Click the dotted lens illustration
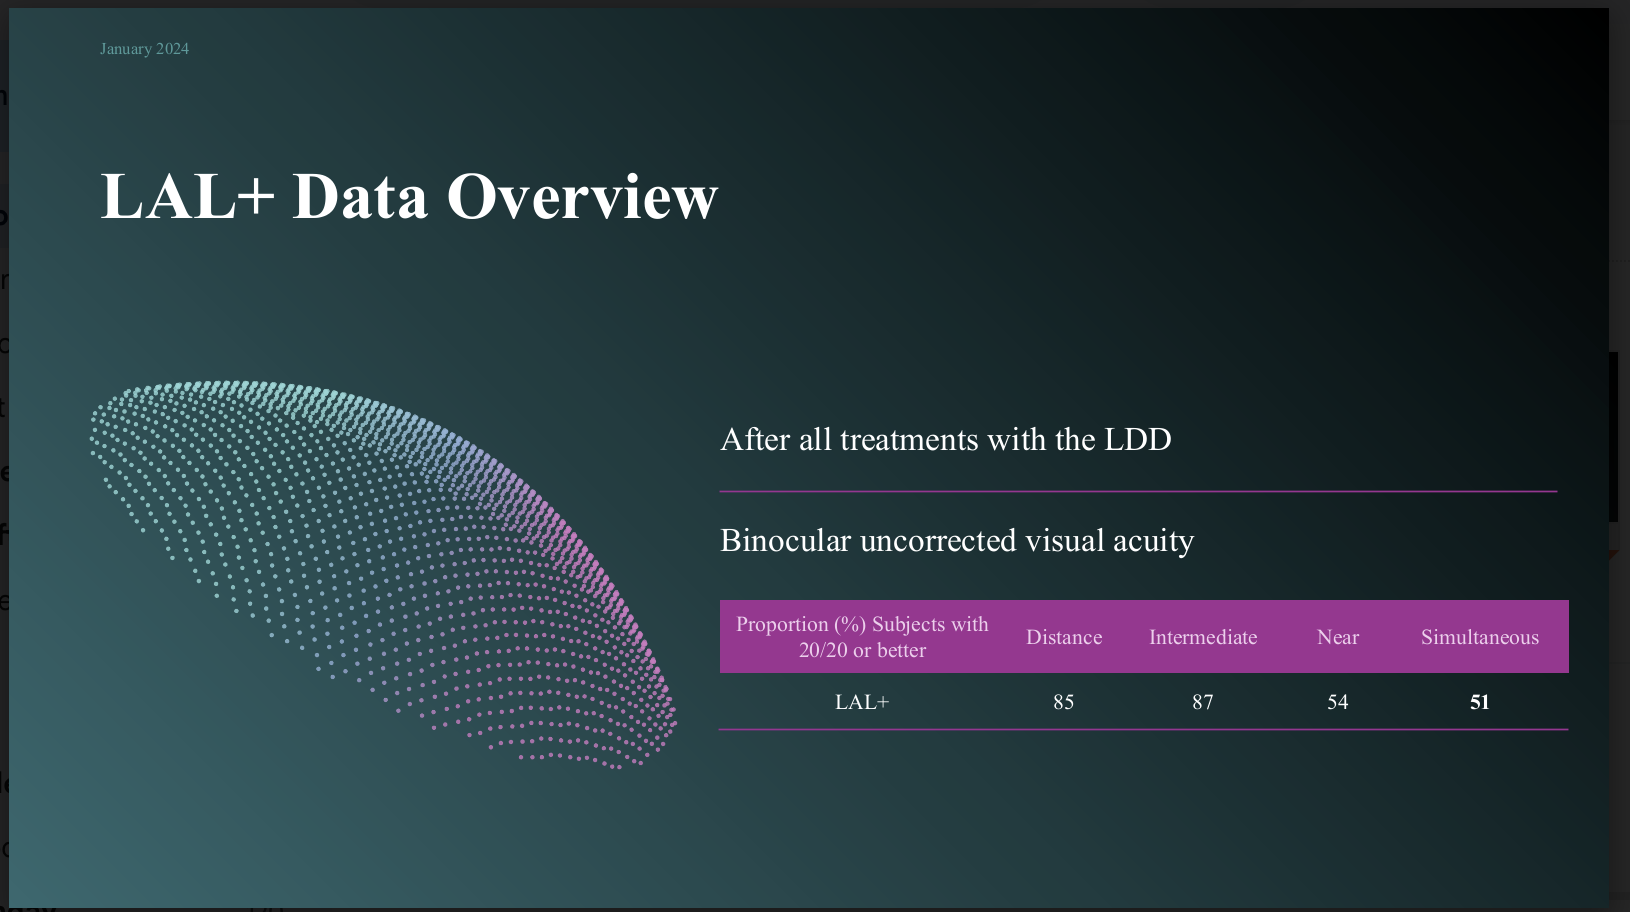Image resolution: width=1630 pixels, height=912 pixels. pos(384,574)
